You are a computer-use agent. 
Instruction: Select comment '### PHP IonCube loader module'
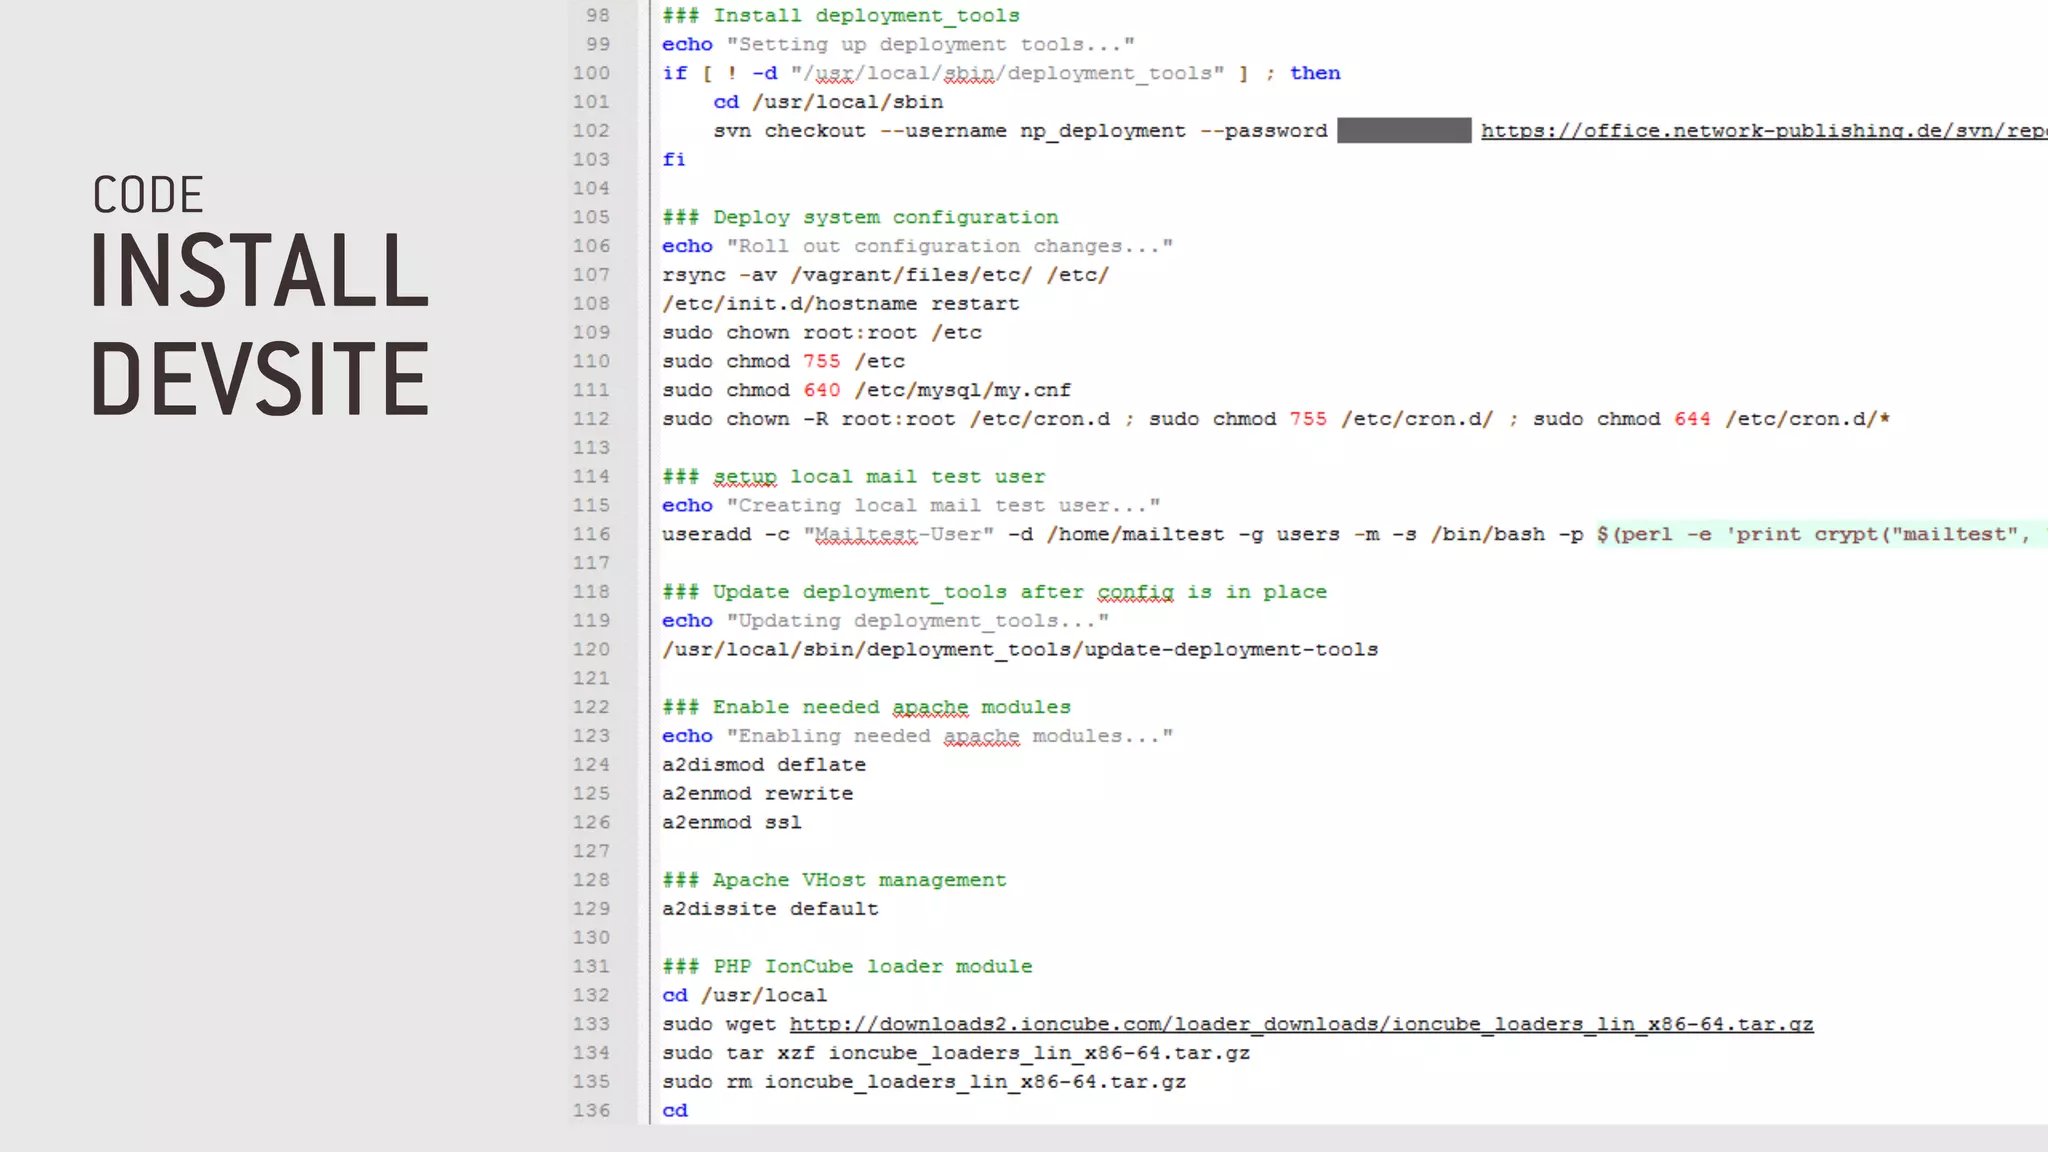[x=847, y=967]
